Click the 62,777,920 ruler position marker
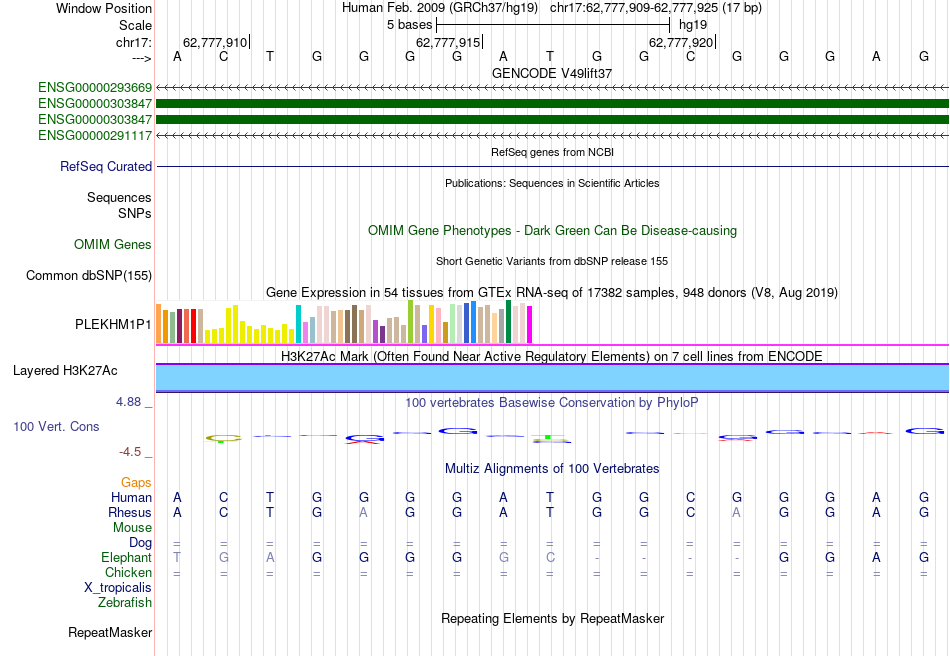Viewport: 950px width, 656px height. 682,42
